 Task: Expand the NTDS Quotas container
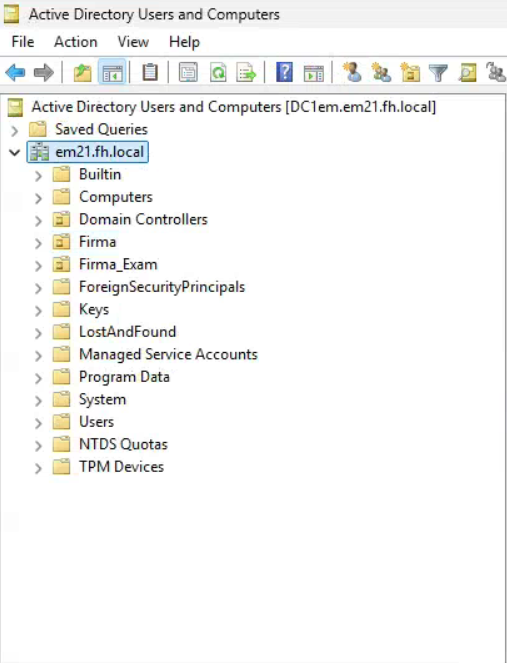click(38, 445)
